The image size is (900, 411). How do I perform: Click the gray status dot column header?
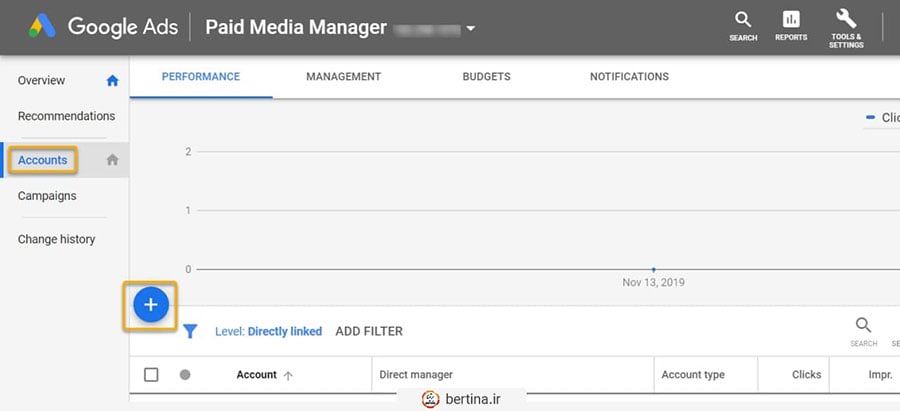[185, 375]
